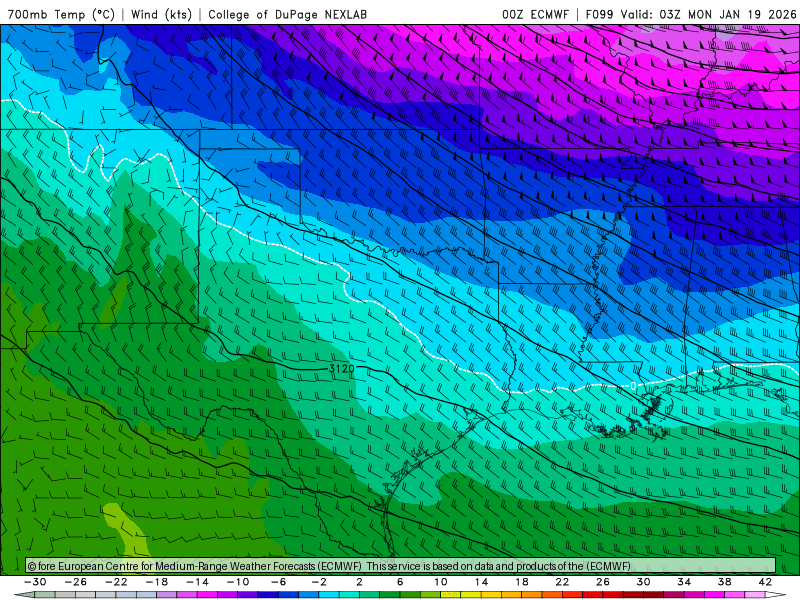800x600 pixels.
Task: Click the "18" colorbar value
Action: (x=522, y=582)
